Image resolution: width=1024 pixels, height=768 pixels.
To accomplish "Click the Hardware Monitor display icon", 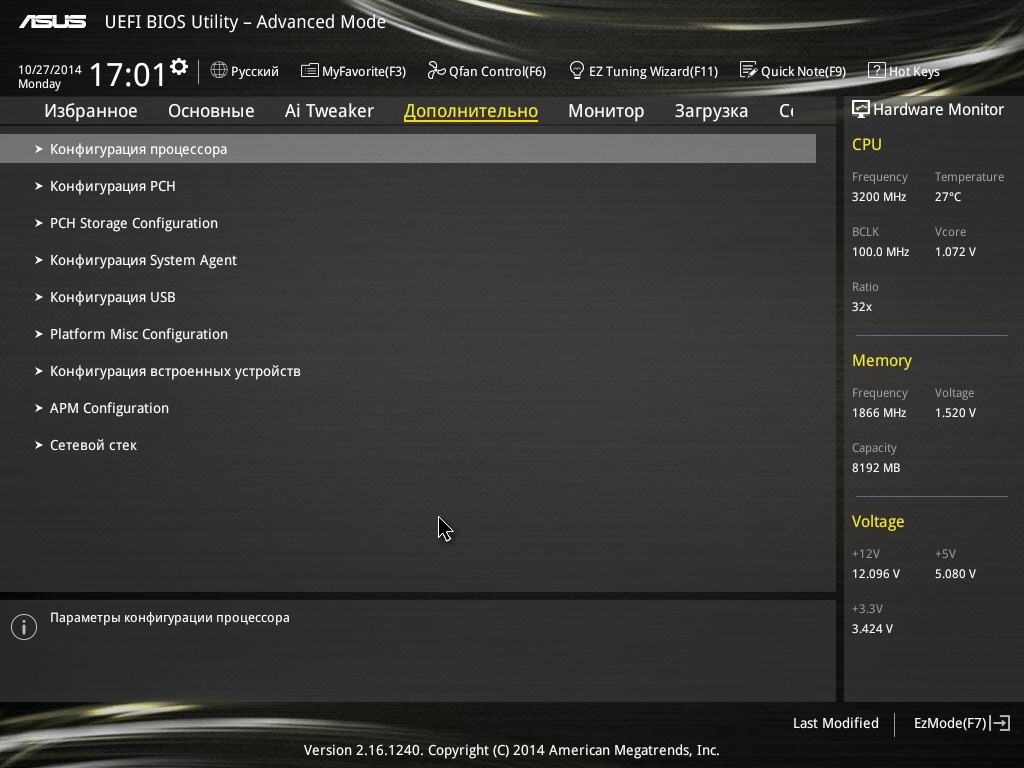I will click(861, 109).
